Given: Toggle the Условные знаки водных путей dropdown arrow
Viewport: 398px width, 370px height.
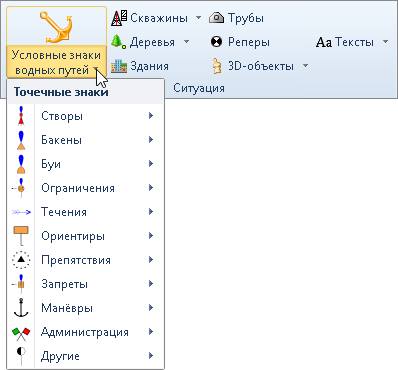Looking at the screenshot, I should [x=96, y=69].
